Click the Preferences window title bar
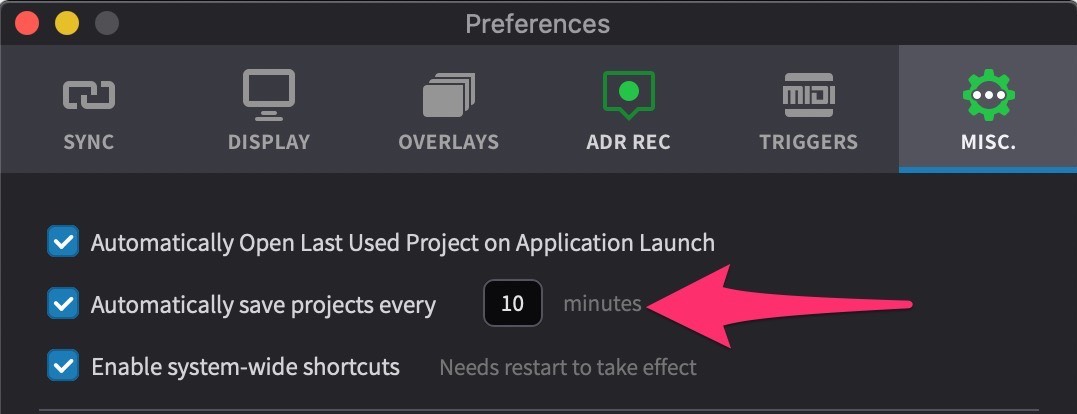Screen dimensions: 1077x414 538,24
